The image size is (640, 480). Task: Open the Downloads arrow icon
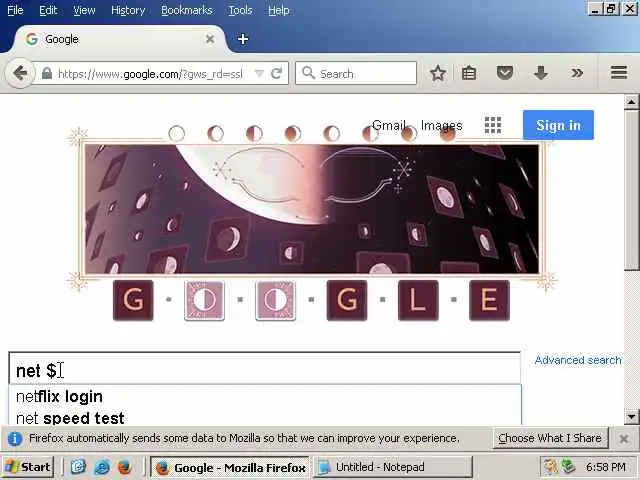(541, 73)
